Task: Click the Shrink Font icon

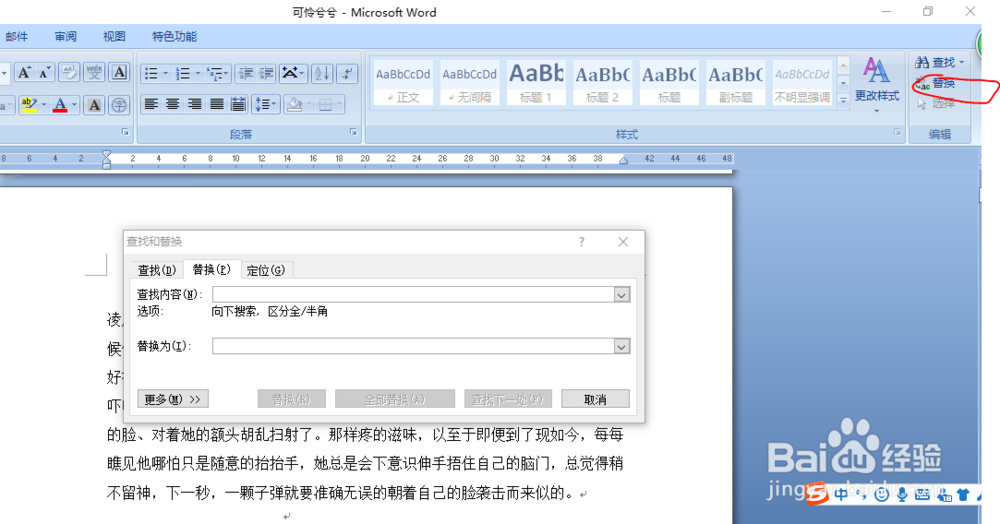Action: [44, 73]
